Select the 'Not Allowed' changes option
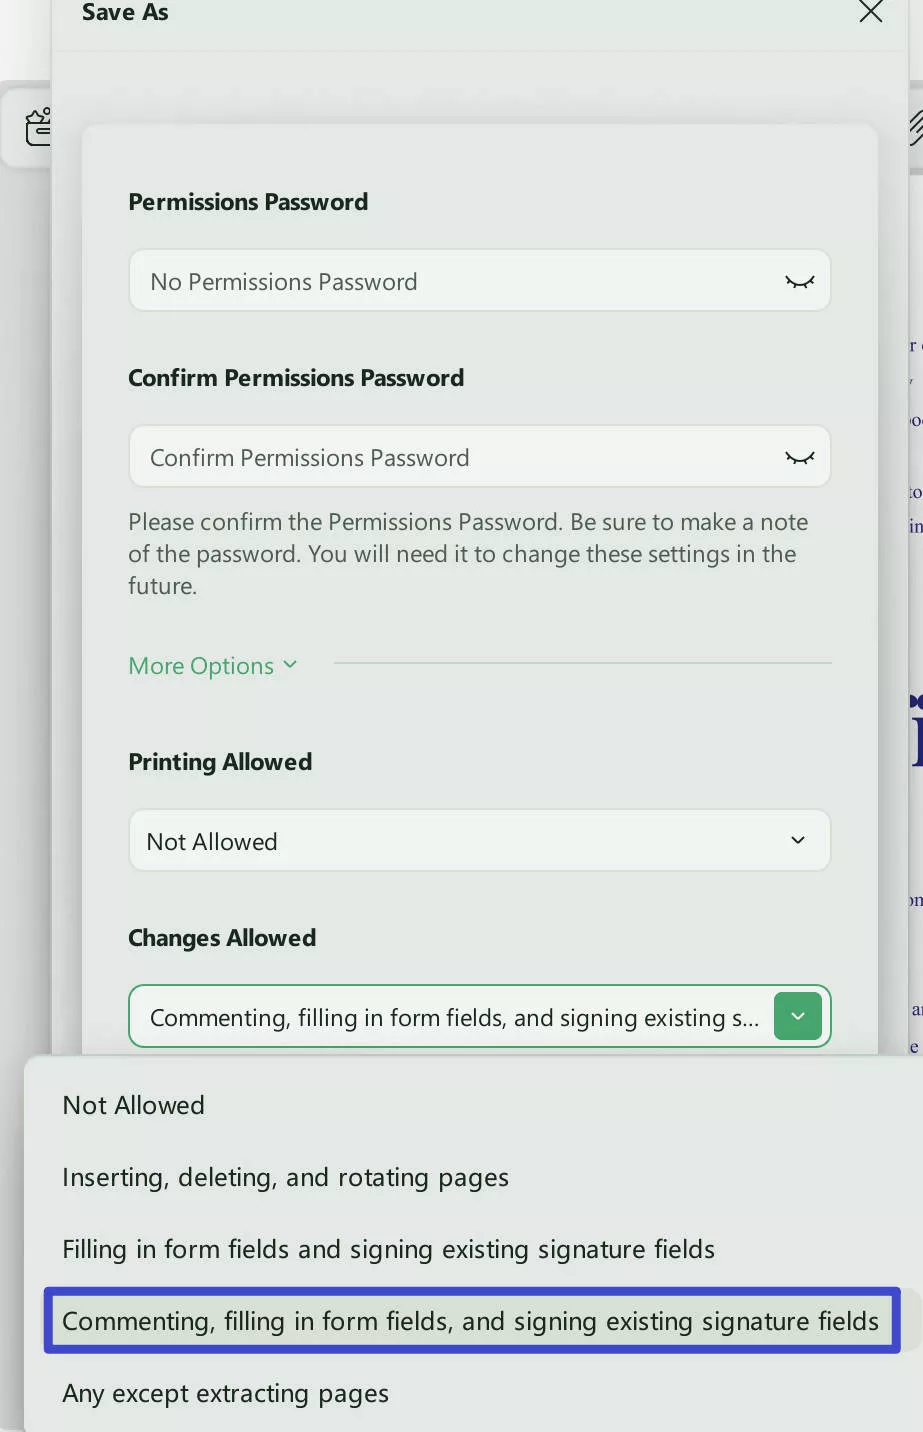Screen dimensions: 923x1432 tap(133, 1104)
